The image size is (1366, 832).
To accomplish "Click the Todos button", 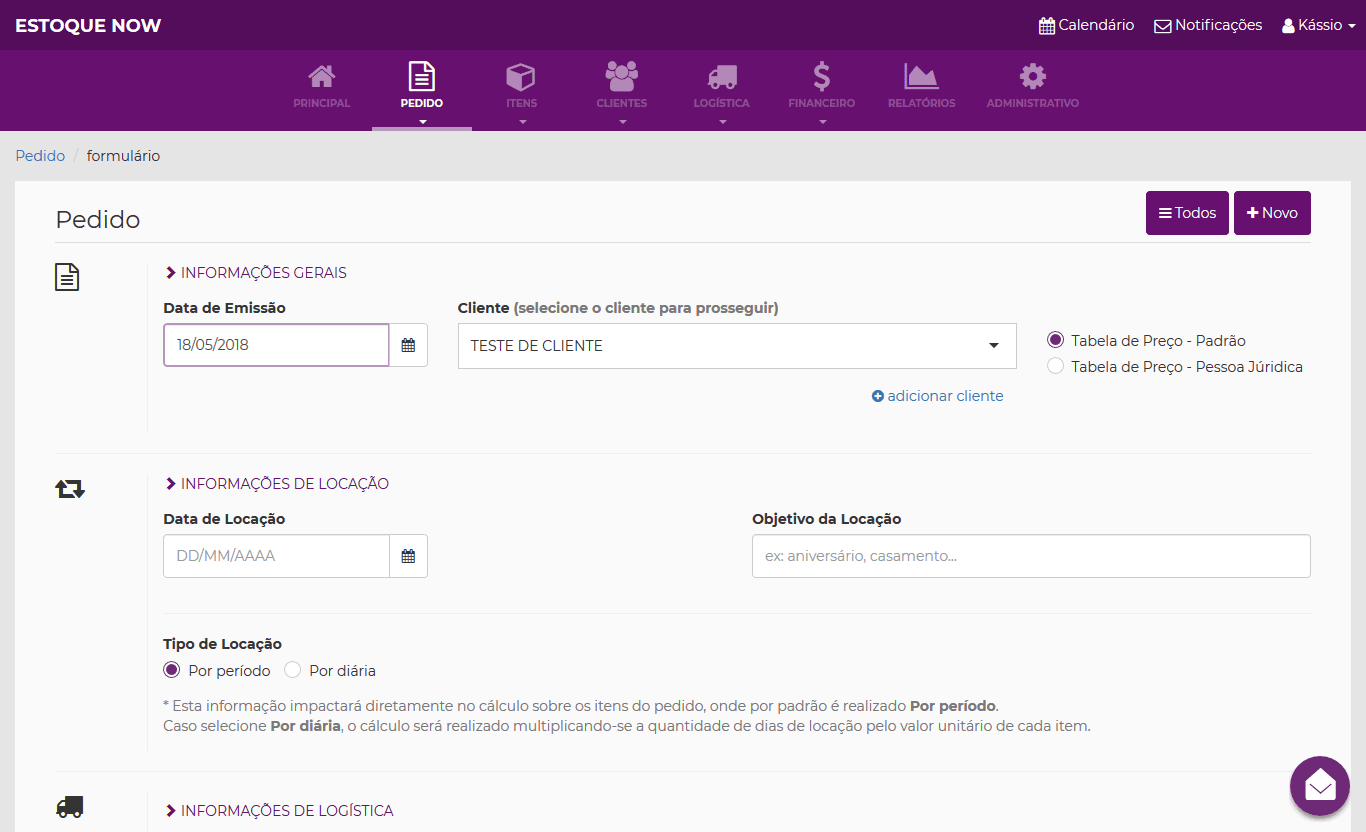I will tap(1187, 213).
